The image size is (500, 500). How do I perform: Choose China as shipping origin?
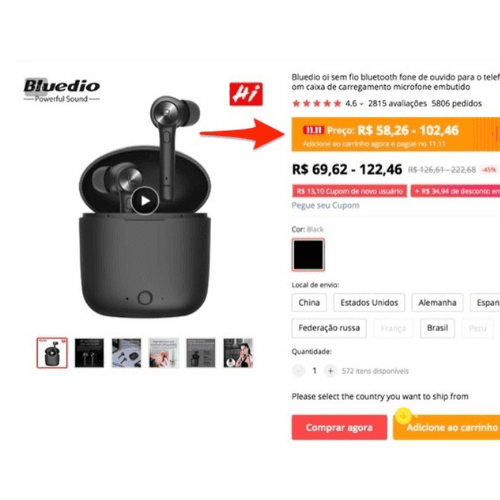pos(309,302)
